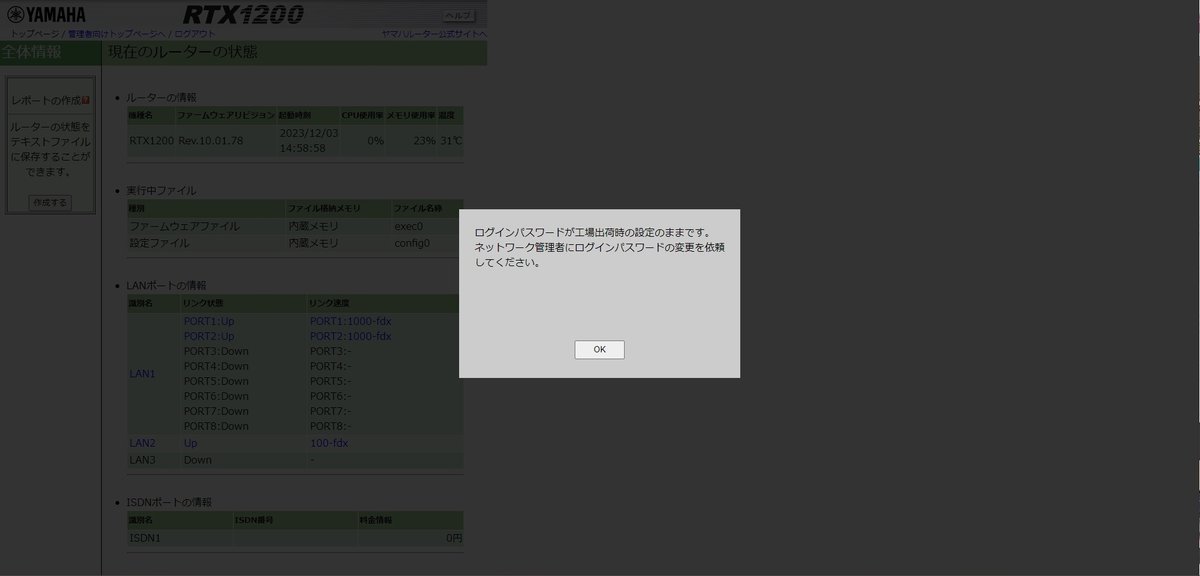Click PORT1:Up link status

[209, 322]
